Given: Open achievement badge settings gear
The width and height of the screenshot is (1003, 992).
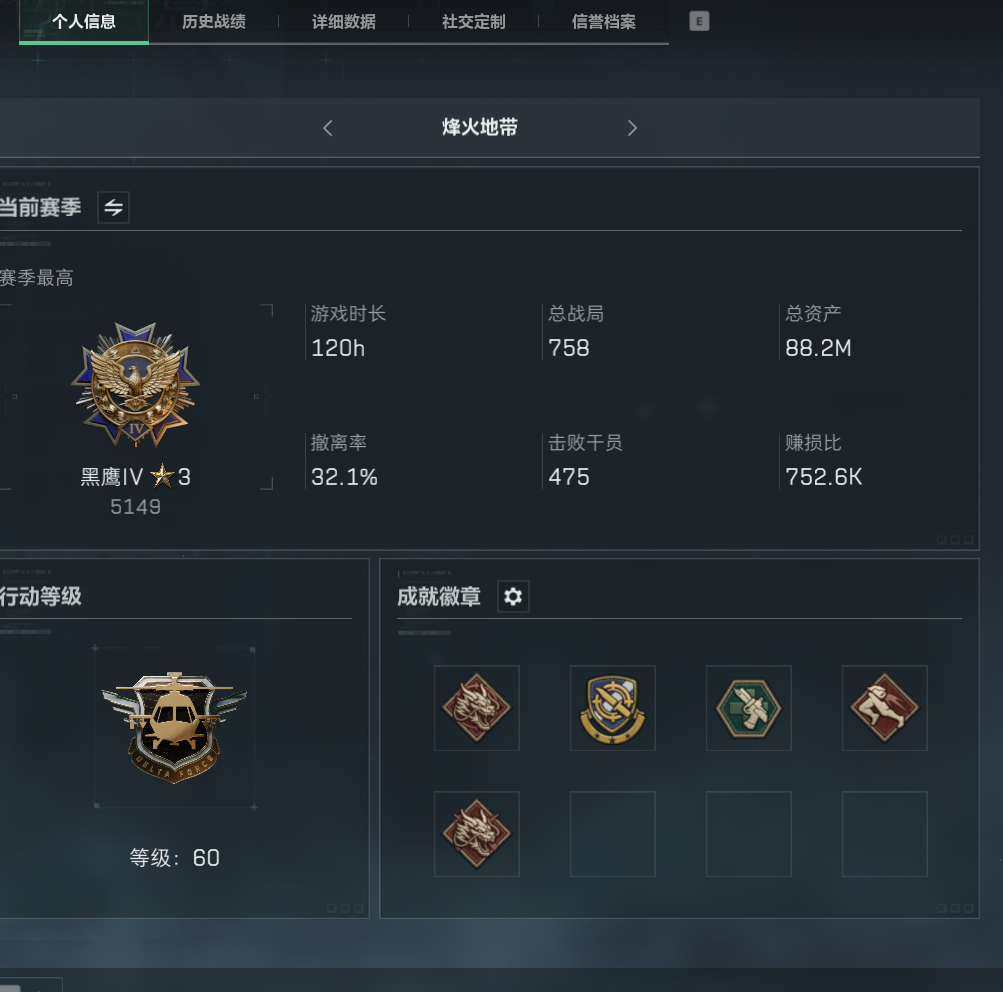Looking at the screenshot, I should (x=513, y=597).
